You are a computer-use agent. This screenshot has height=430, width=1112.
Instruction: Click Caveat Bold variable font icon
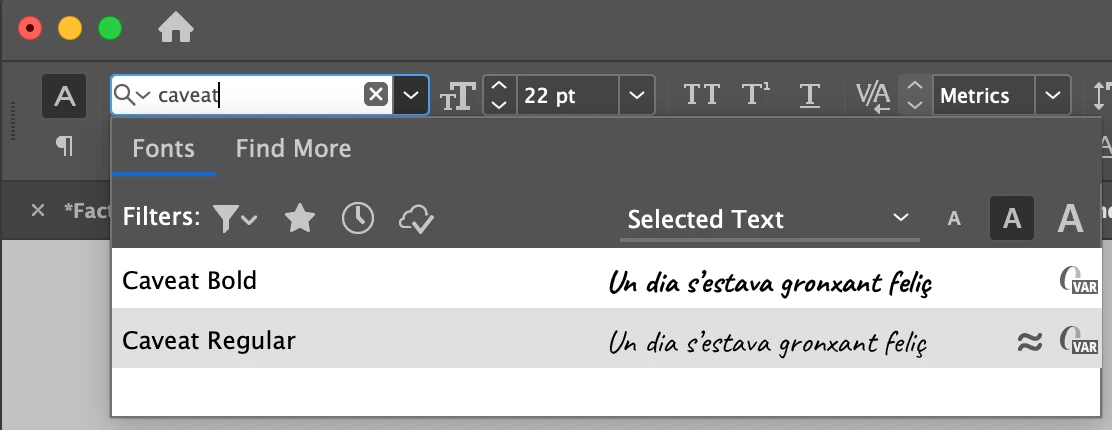(x=1079, y=280)
